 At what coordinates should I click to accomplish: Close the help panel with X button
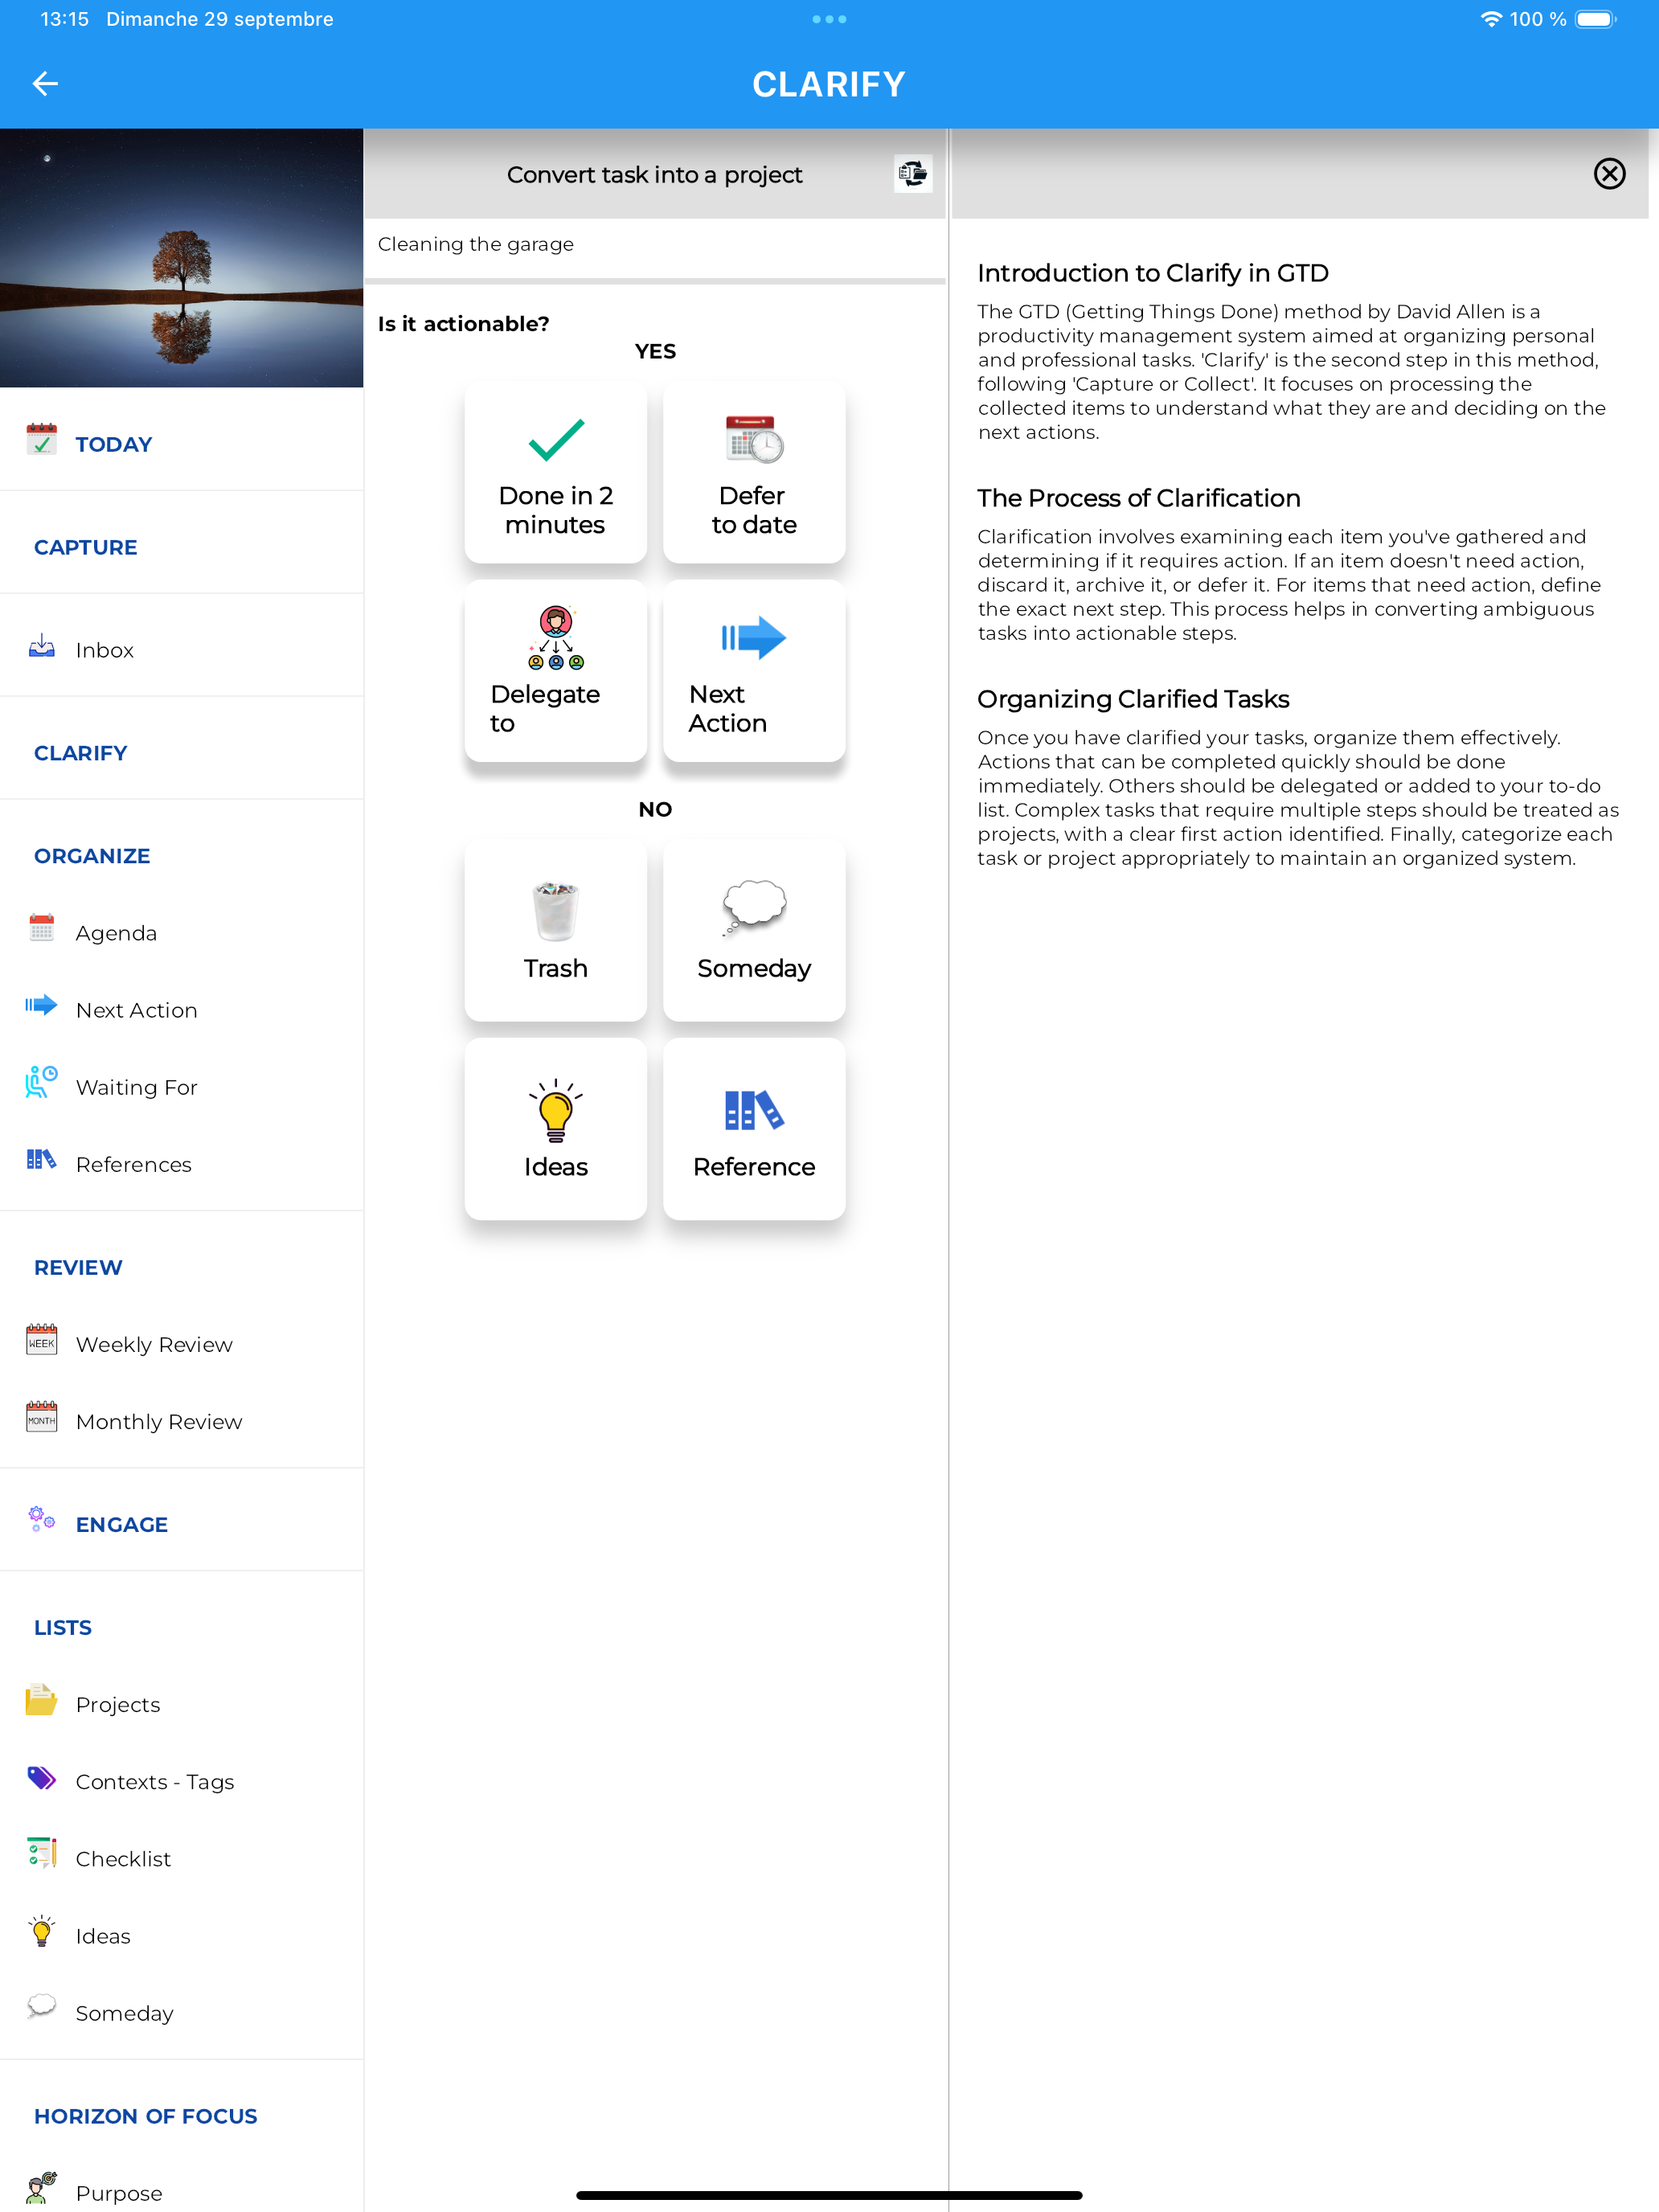(x=1608, y=173)
